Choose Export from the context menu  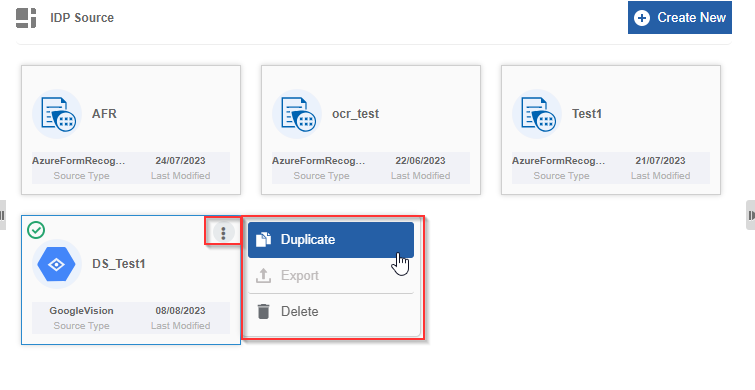(x=331, y=275)
